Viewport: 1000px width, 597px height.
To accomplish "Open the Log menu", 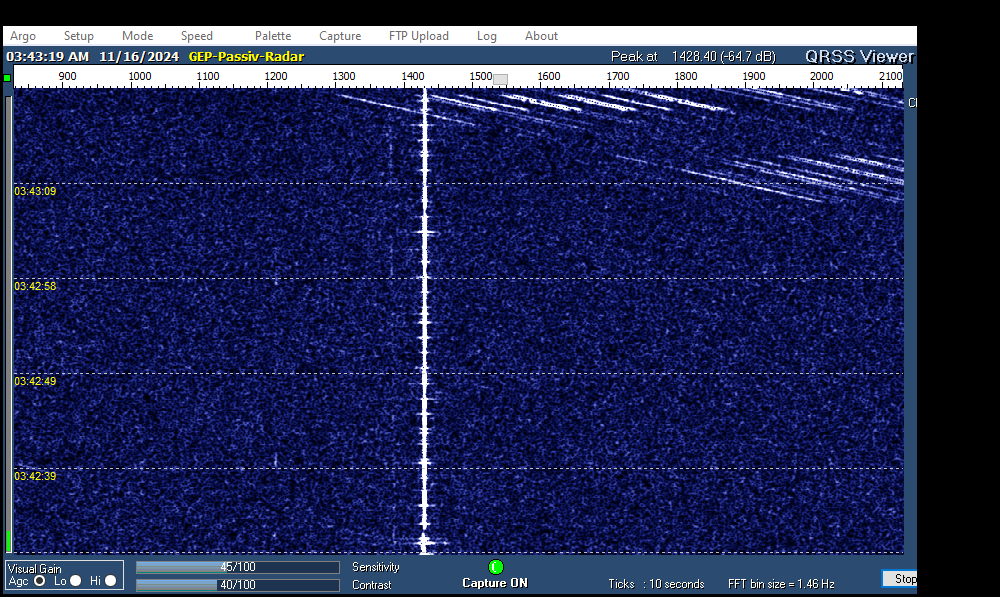I will (x=487, y=36).
